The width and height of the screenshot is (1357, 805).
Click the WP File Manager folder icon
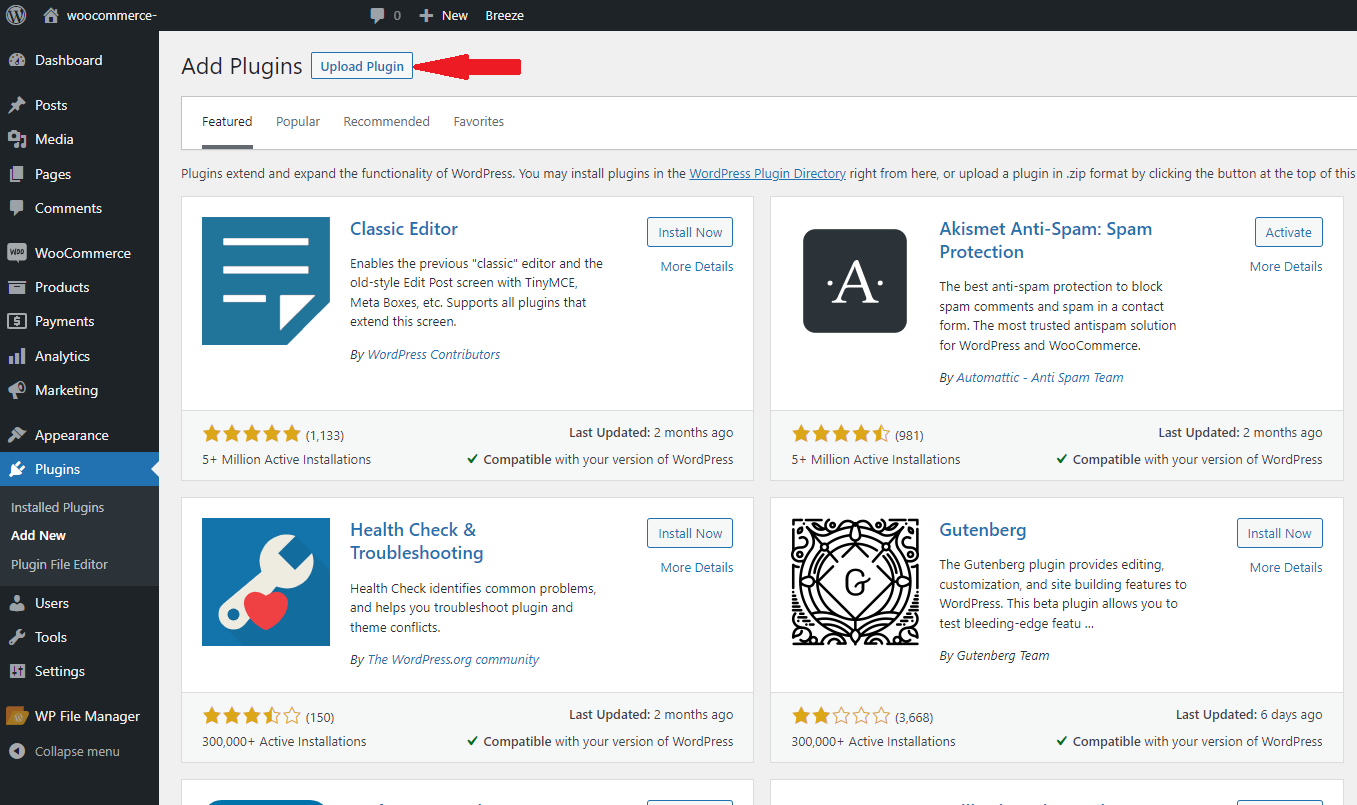click(17, 716)
